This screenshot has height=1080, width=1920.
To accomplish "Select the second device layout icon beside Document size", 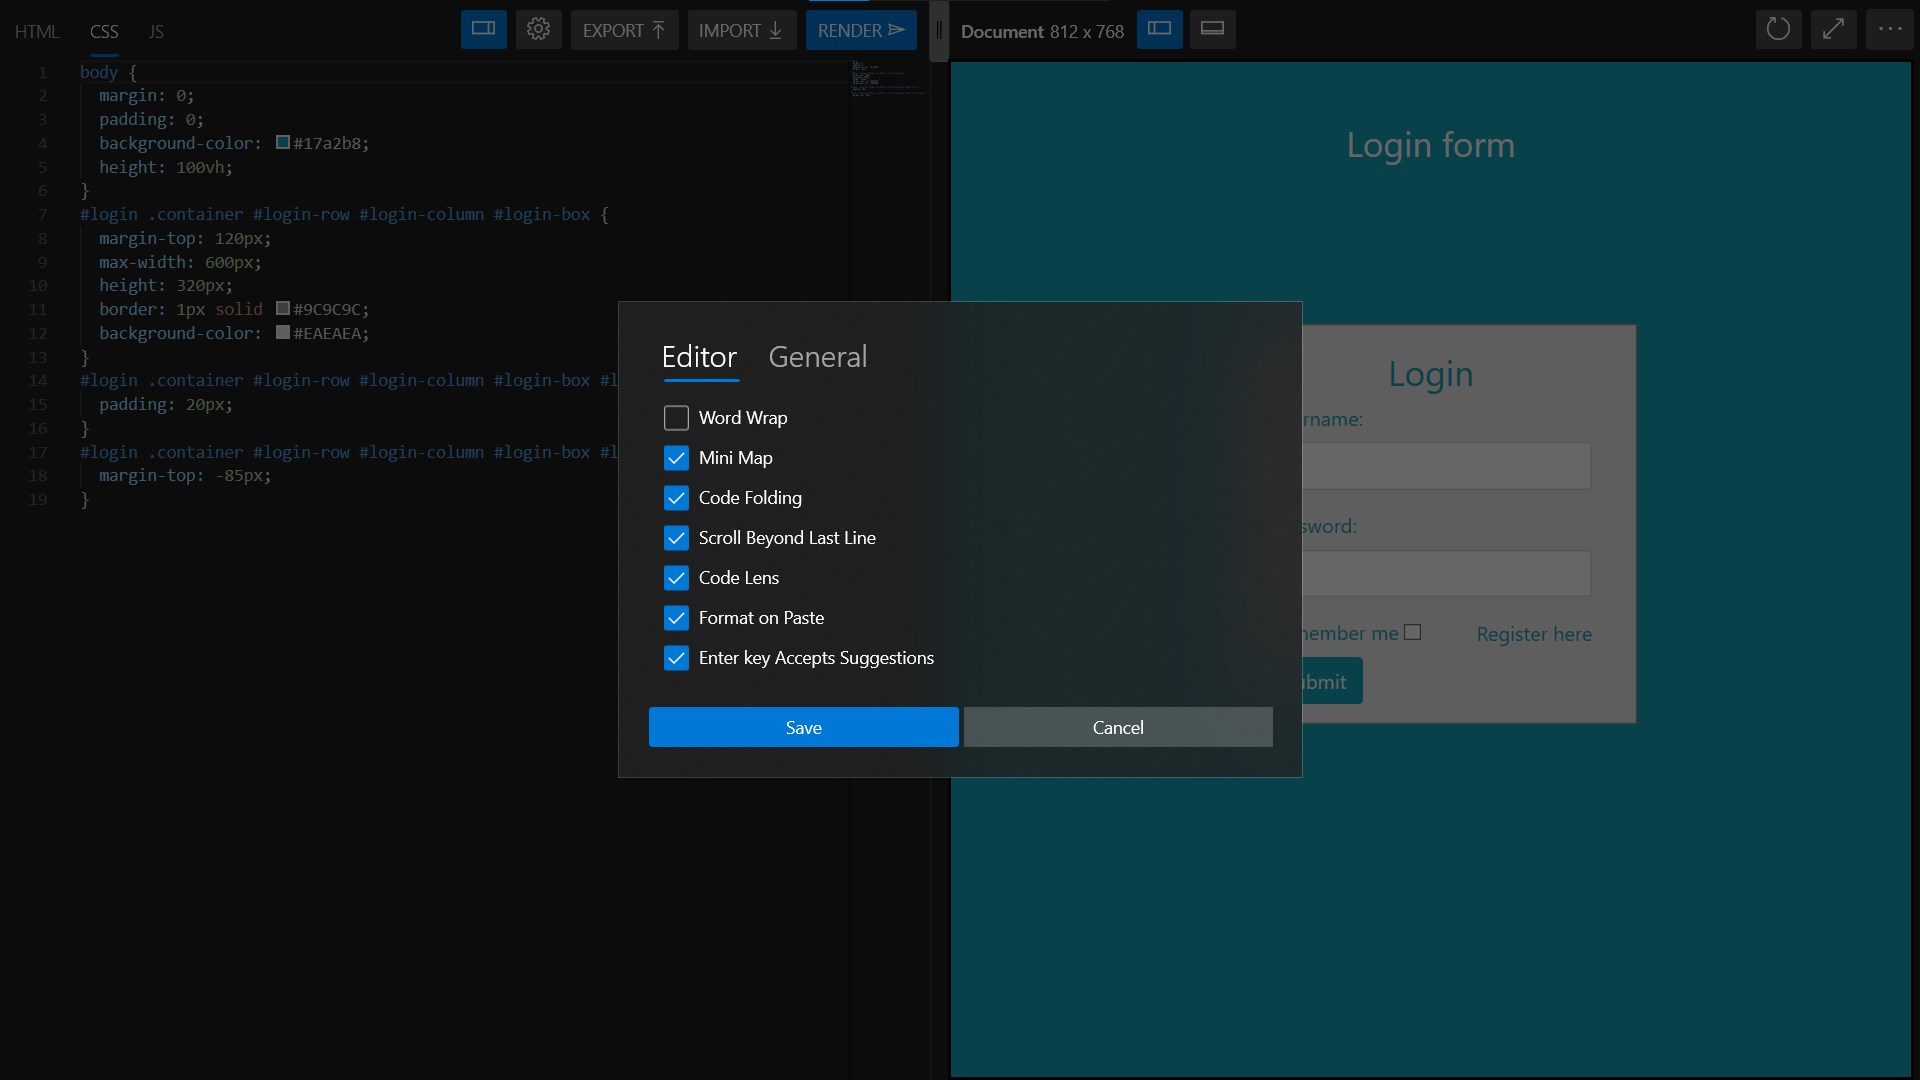I will pyautogui.click(x=1212, y=30).
